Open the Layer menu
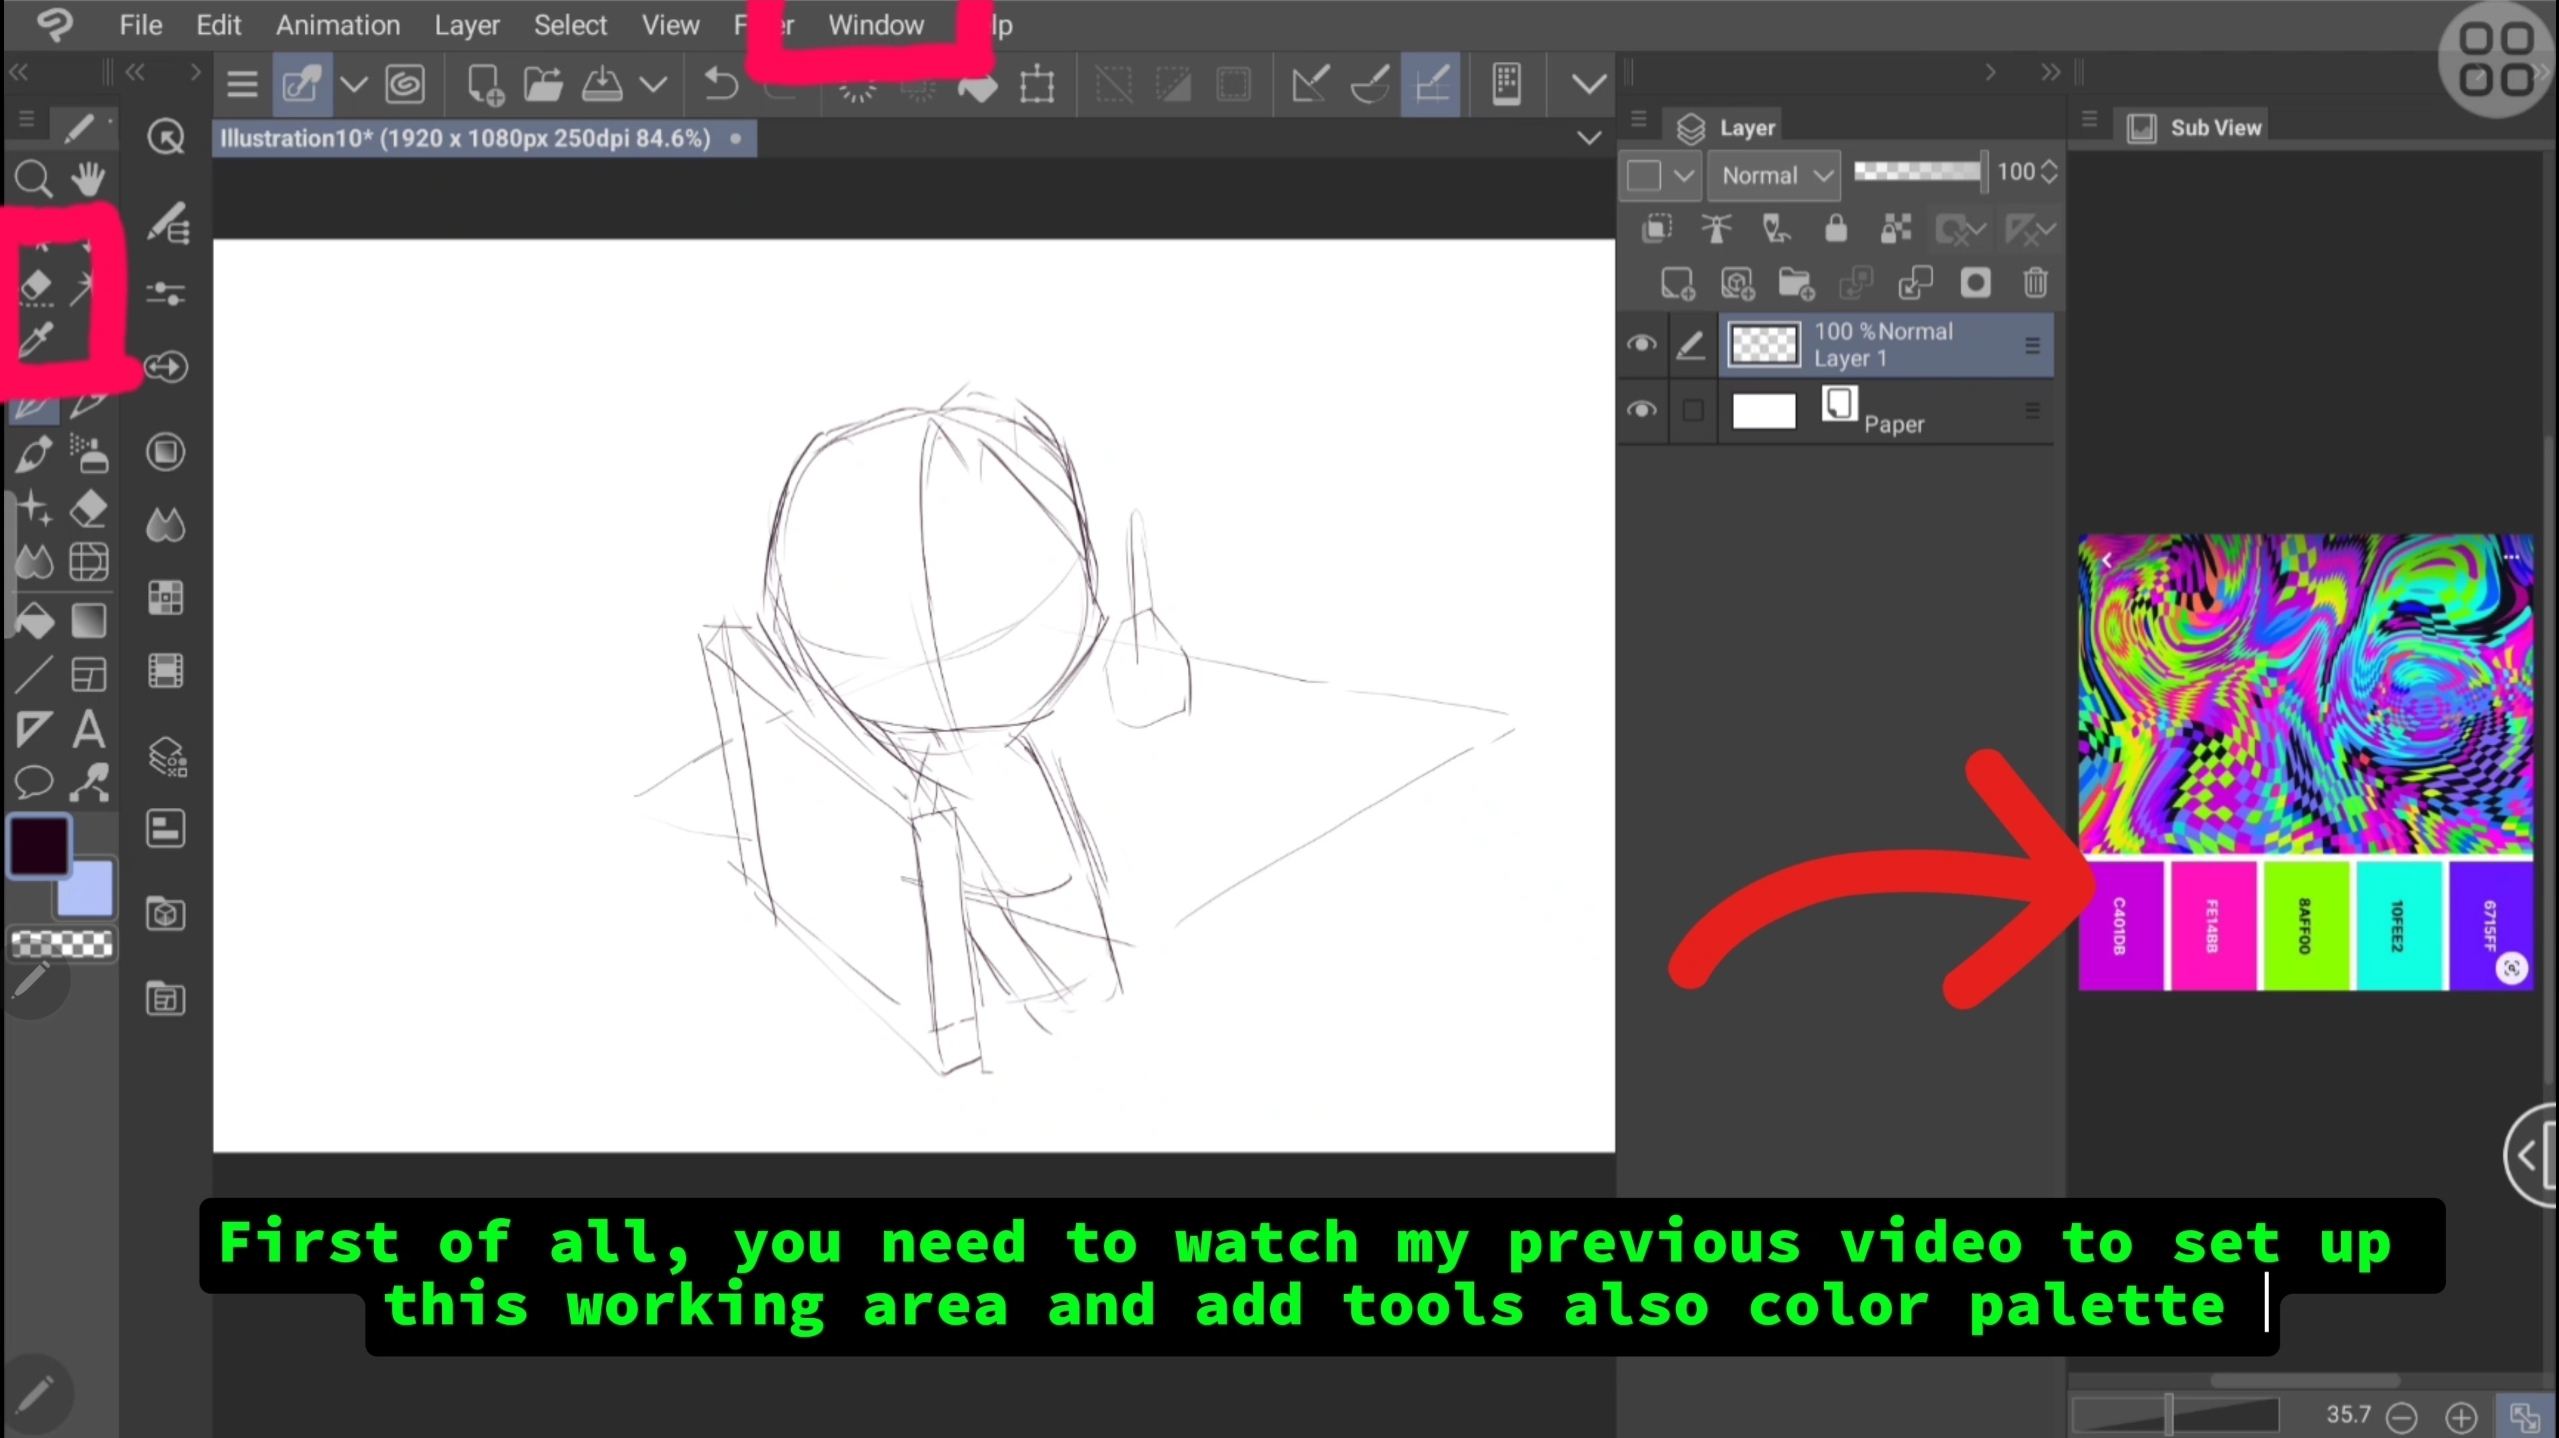The height and width of the screenshot is (1438, 2559). pos(467,25)
